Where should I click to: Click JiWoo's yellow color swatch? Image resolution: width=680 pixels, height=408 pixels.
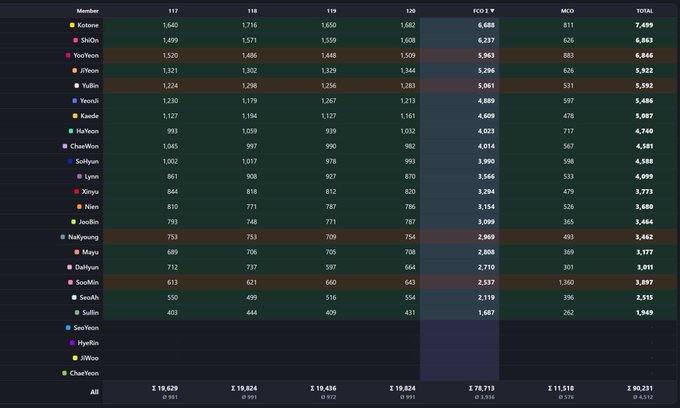click(x=75, y=358)
